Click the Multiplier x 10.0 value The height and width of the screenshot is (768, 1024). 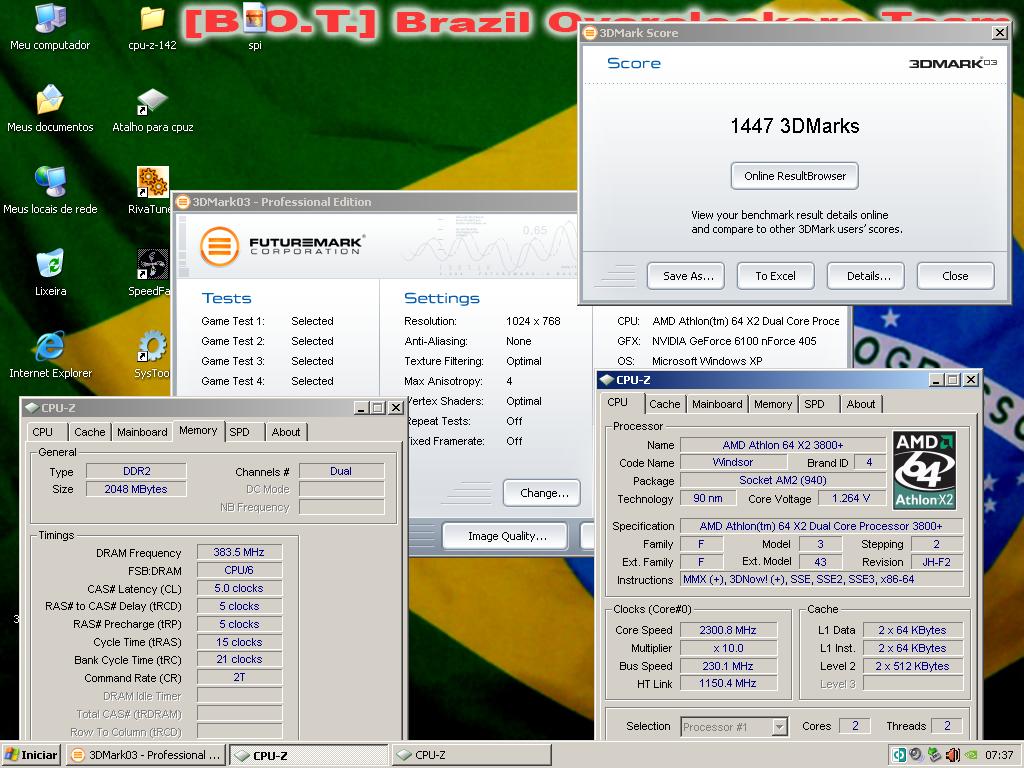[728, 648]
